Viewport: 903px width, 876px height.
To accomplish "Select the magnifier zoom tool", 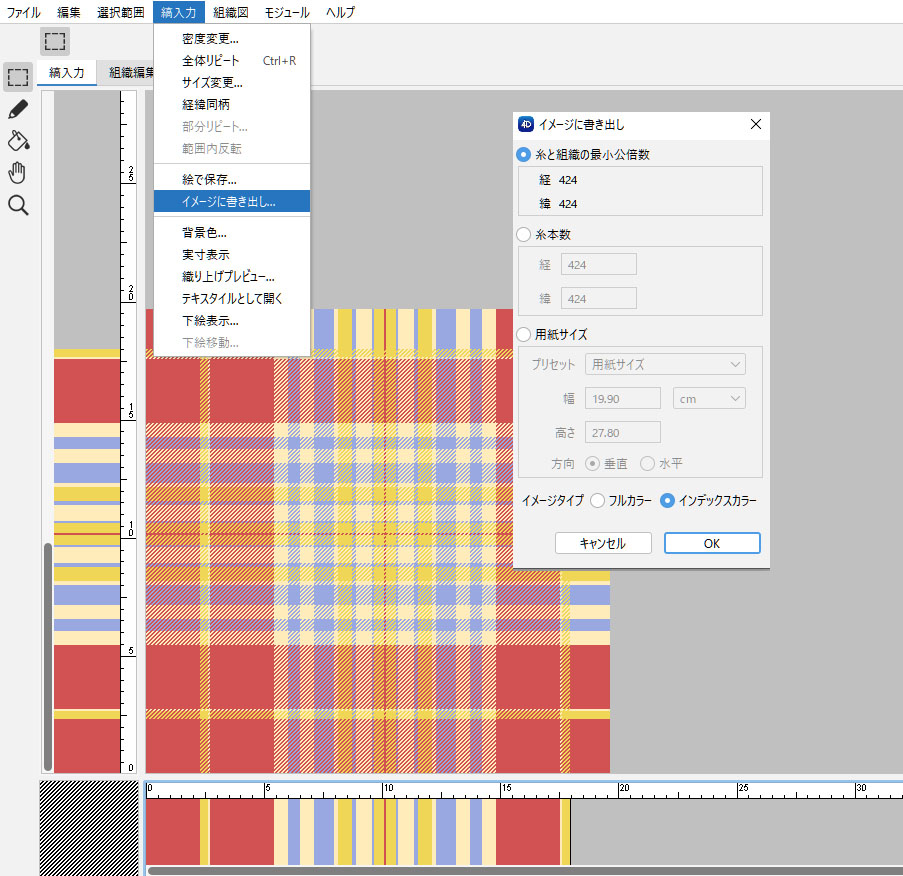I will [18, 206].
